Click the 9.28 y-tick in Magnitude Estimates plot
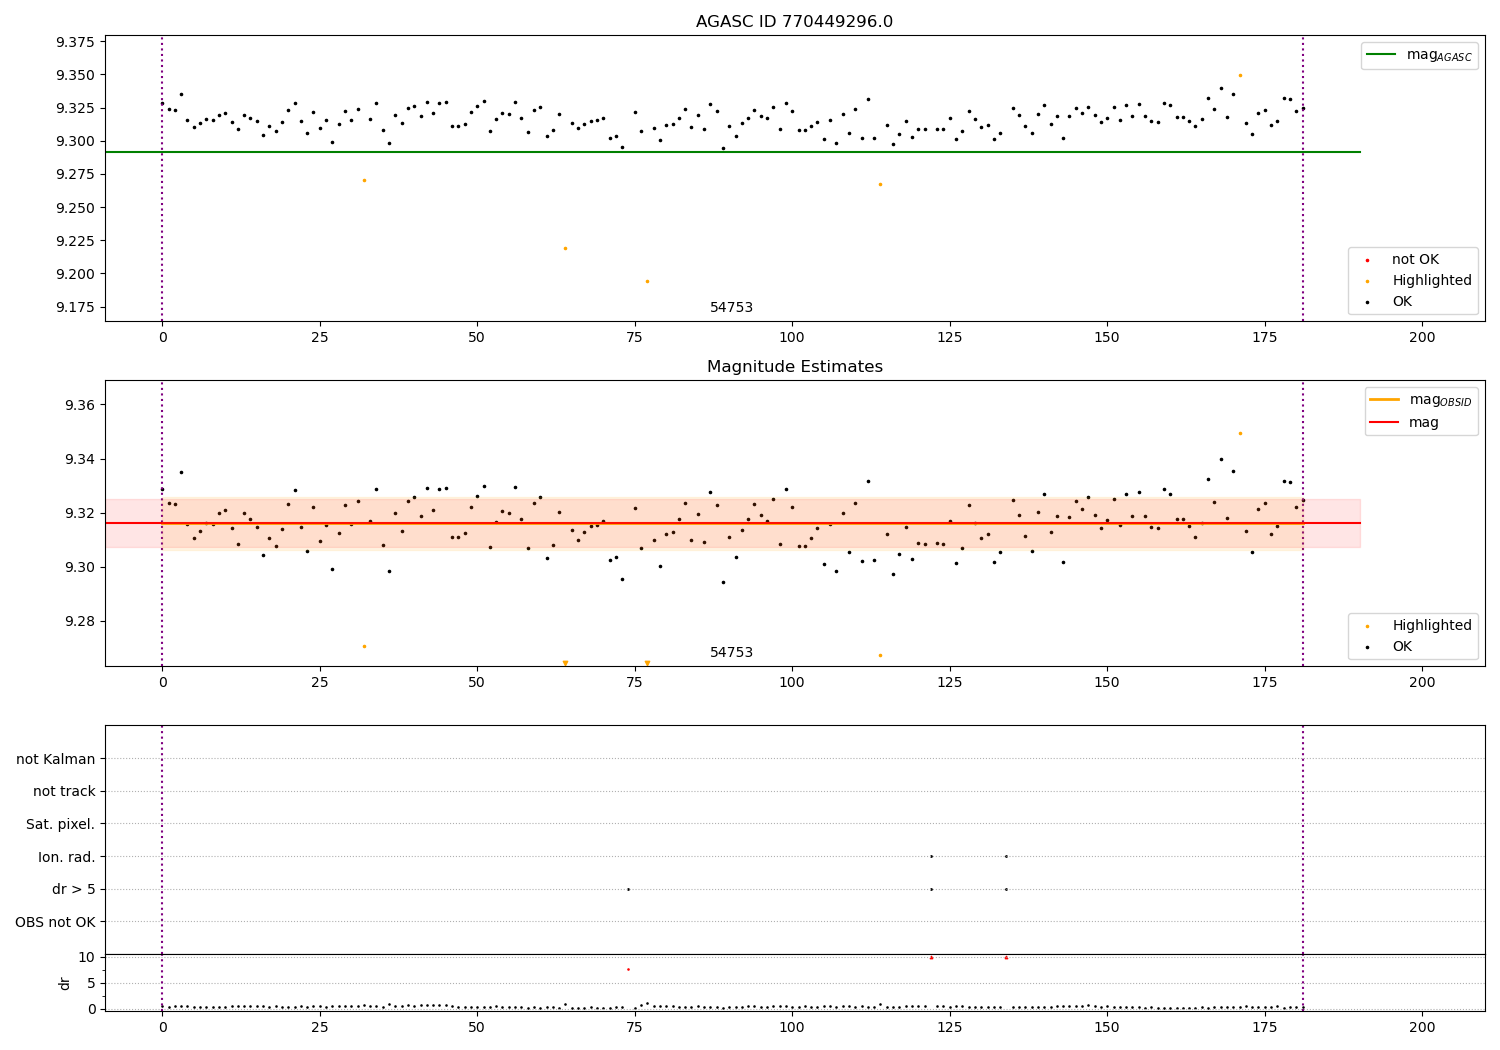Screen dimensions: 1500x1050 (80, 621)
